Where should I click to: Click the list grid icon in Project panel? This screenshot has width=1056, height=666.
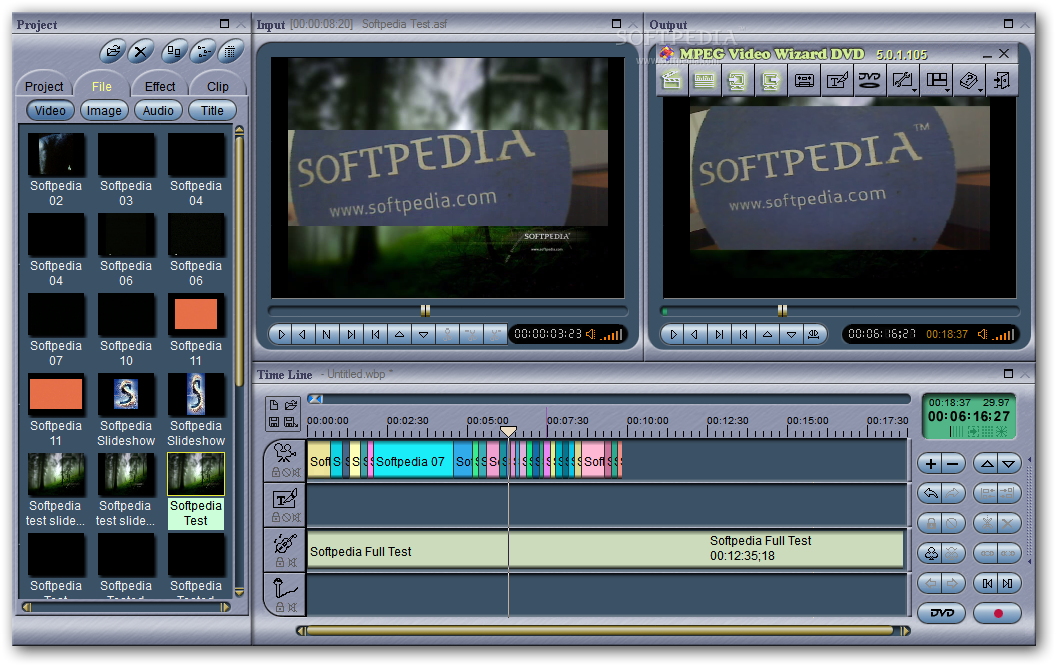tap(230, 51)
